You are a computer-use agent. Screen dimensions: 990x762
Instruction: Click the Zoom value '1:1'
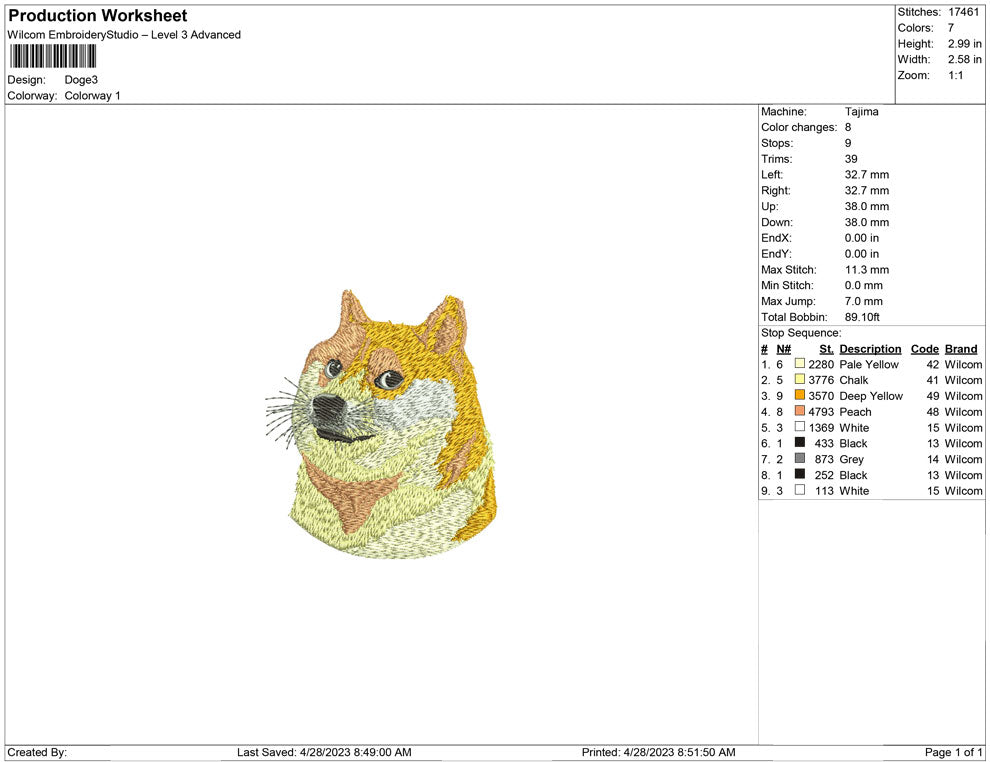pyautogui.click(x=955, y=75)
